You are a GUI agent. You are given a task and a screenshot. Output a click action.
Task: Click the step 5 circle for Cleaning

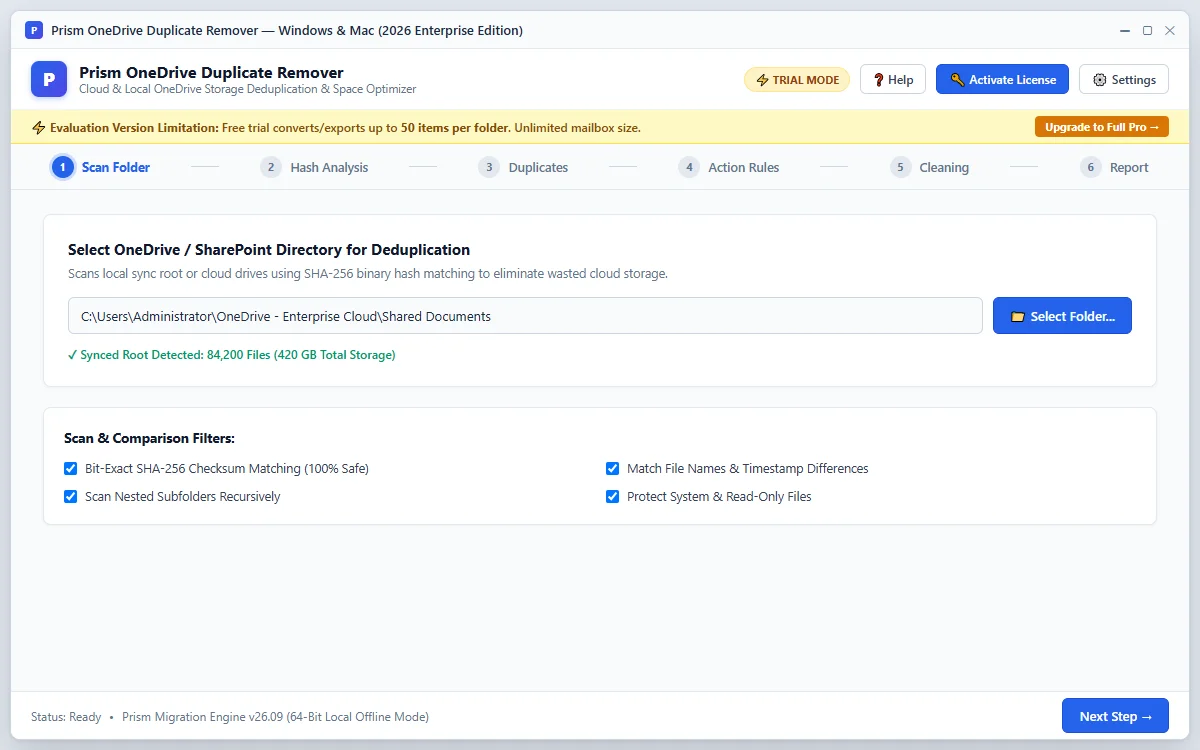click(901, 167)
